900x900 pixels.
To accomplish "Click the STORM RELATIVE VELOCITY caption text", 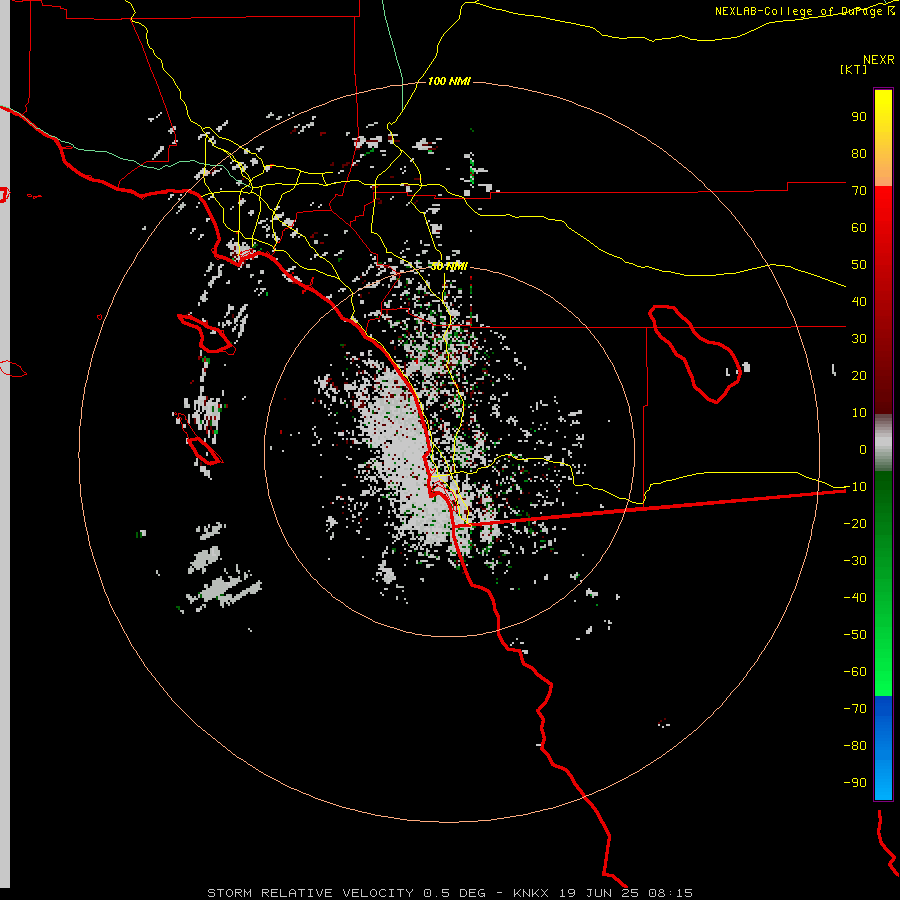I will coord(310,893).
